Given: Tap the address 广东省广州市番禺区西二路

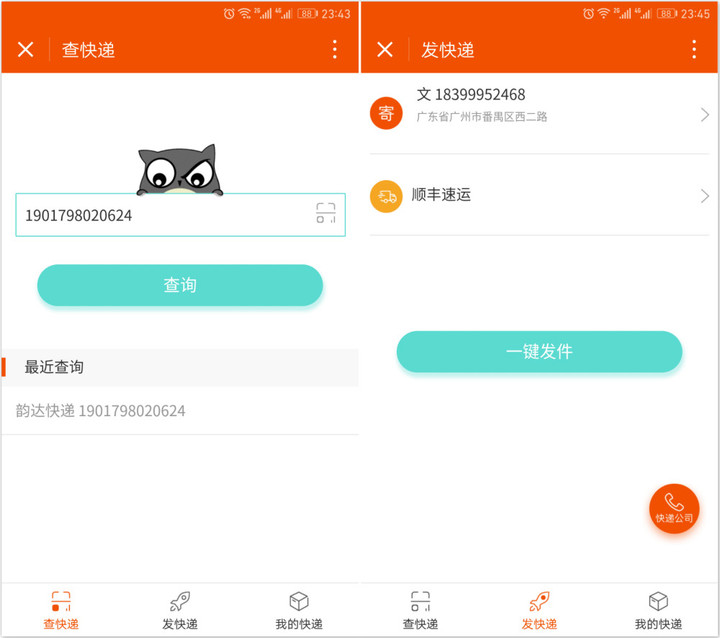Looking at the screenshot, I should [482, 117].
